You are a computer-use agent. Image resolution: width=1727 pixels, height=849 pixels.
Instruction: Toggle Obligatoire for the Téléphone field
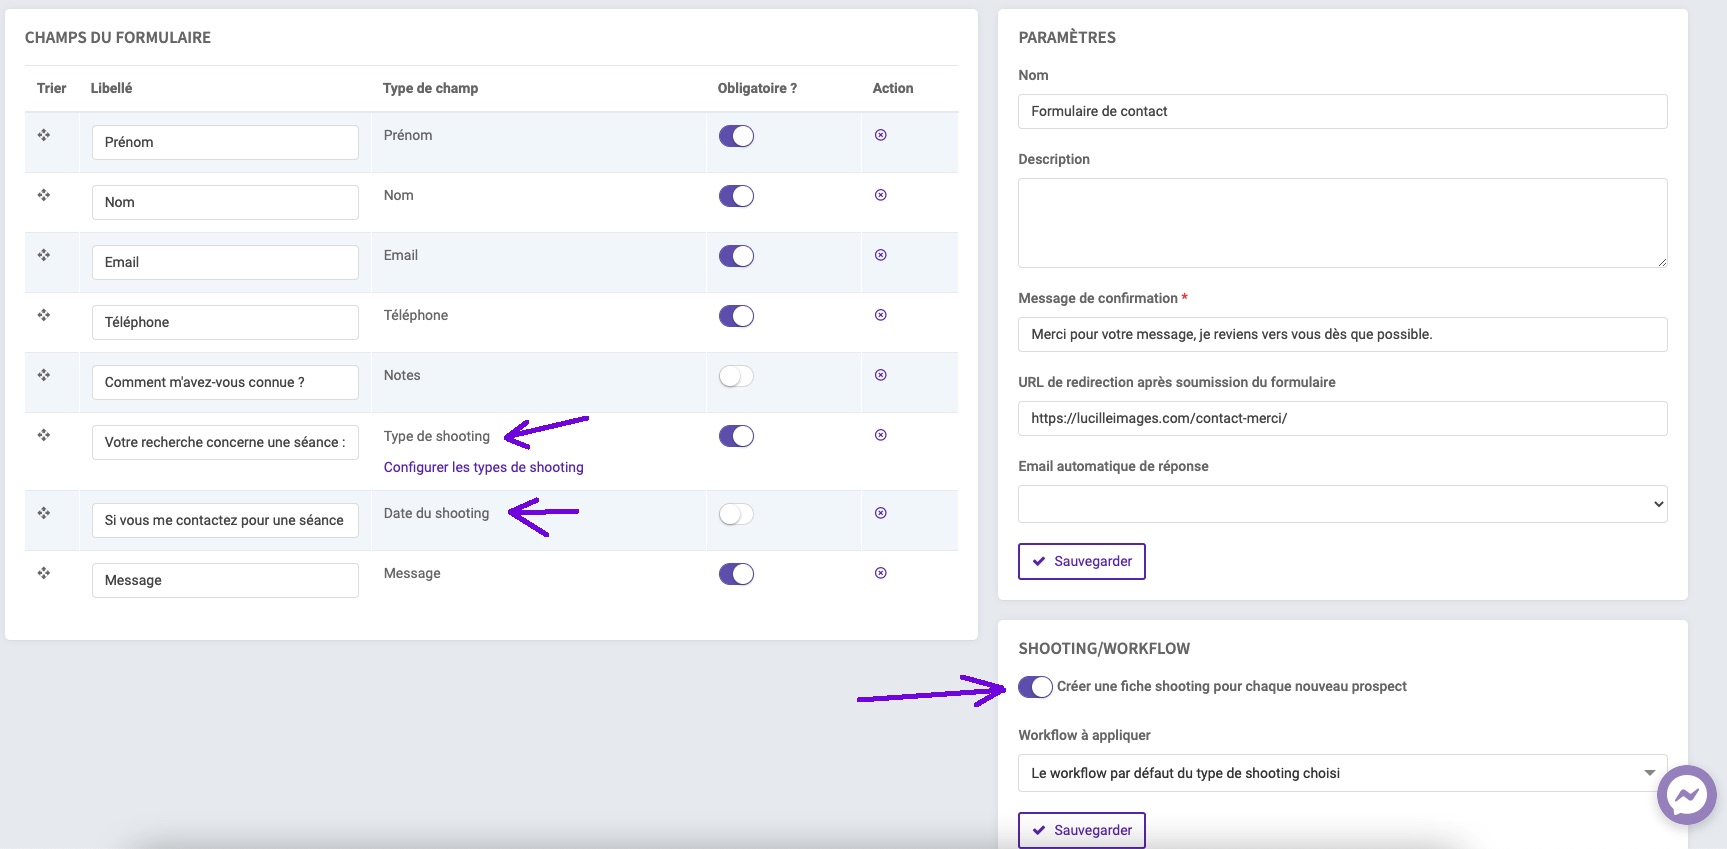click(736, 316)
